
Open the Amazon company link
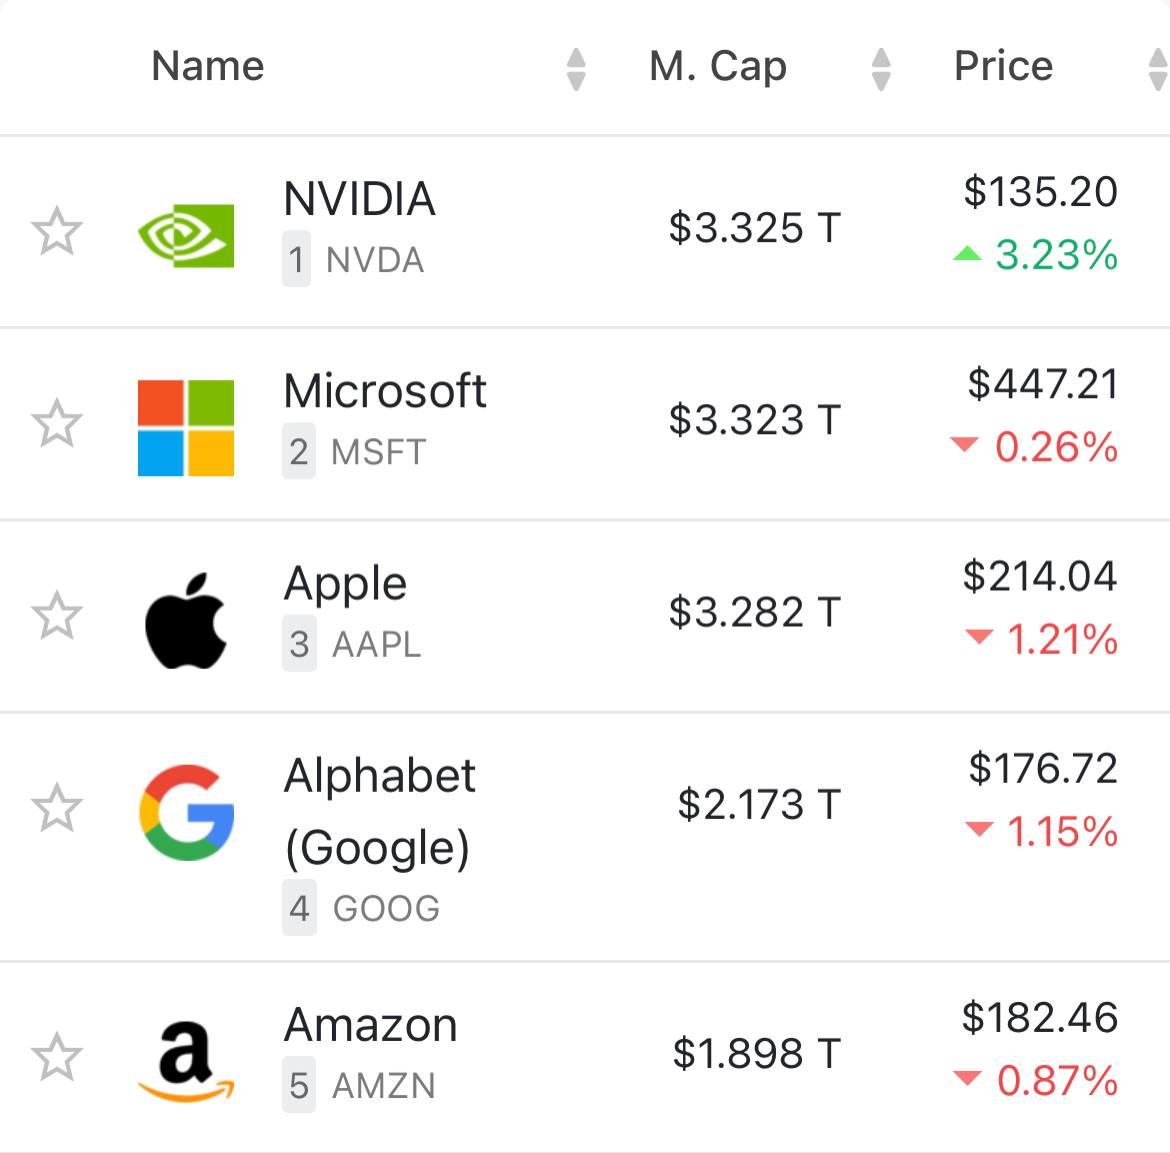[371, 1025]
